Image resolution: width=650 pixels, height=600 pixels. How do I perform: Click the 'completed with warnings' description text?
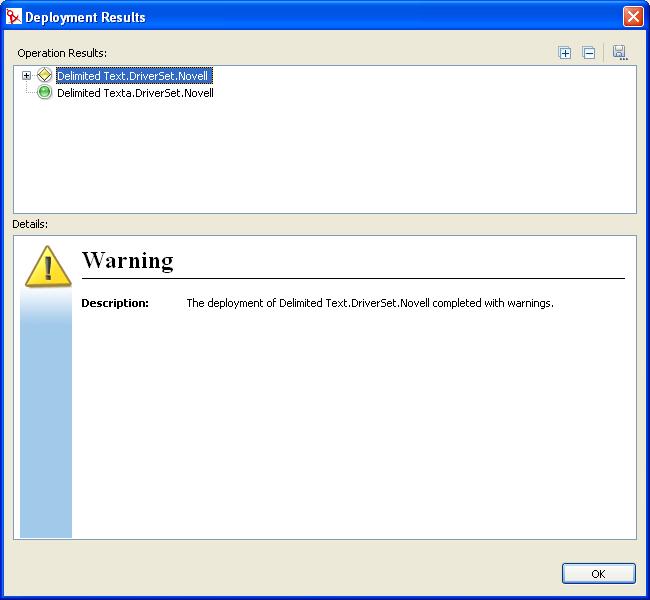pyautogui.click(x=493, y=303)
